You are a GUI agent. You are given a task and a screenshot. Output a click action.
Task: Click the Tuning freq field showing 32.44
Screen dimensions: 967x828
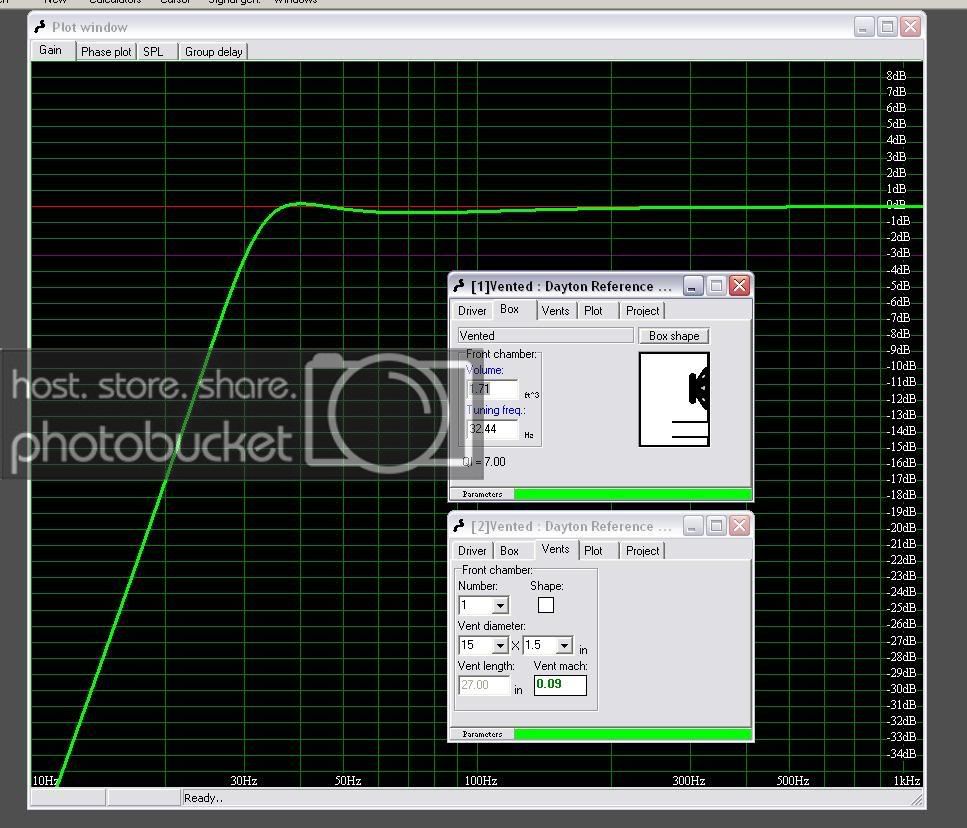493,429
